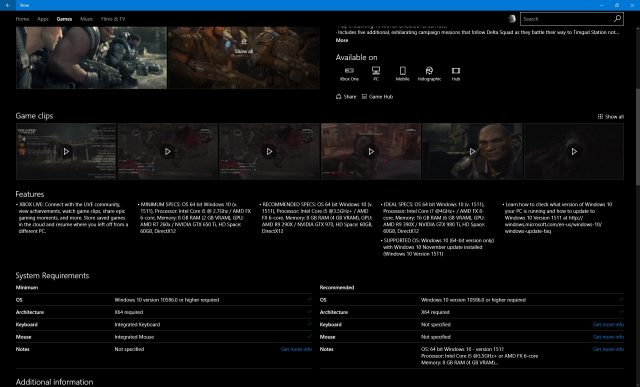
Task: Click the Mobile platform icon
Action: (x=402, y=74)
